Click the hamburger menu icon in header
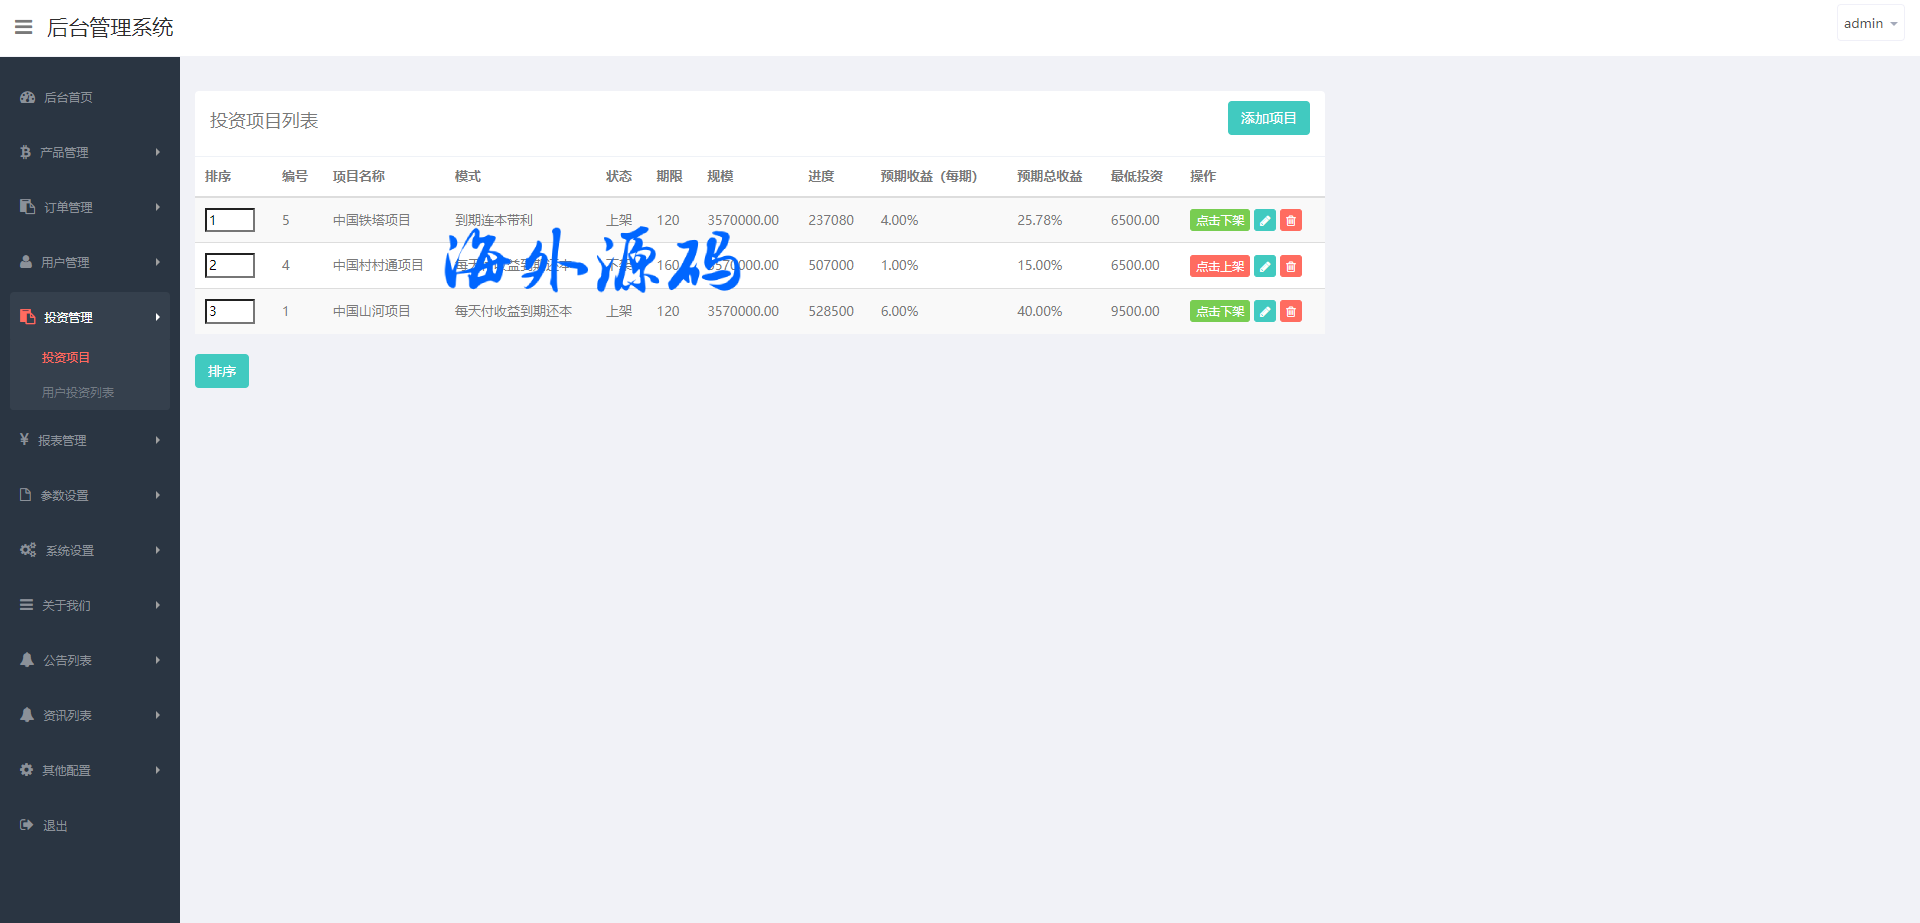This screenshot has width=1920, height=923. point(24,27)
